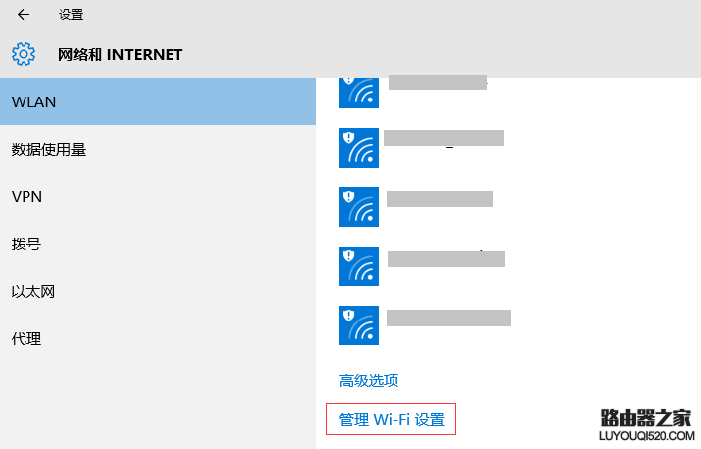Choose the middle (third) Wi-Fi network icon
This screenshot has width=701, height=449.
point(359,206)
